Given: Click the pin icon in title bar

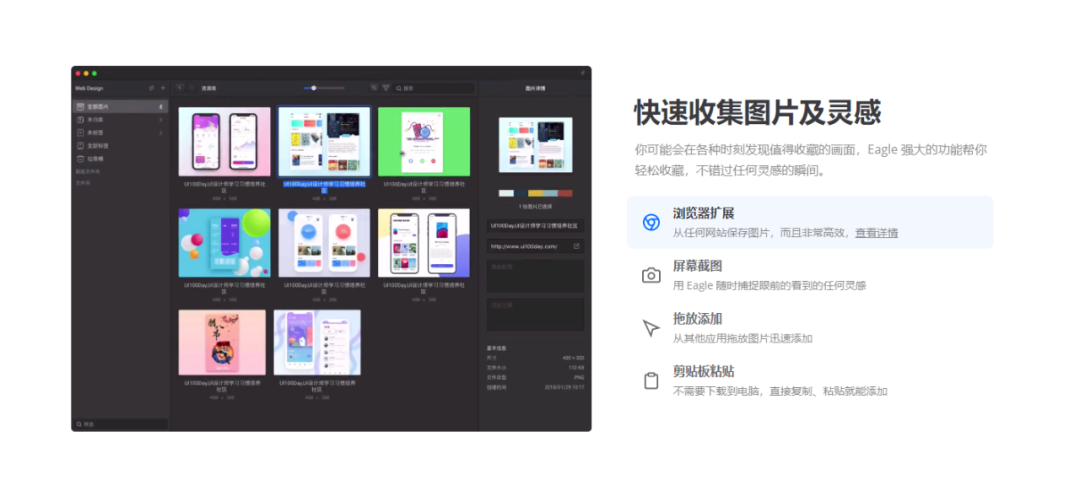Looking at the screenshot, I should click(x=583, y=72).
